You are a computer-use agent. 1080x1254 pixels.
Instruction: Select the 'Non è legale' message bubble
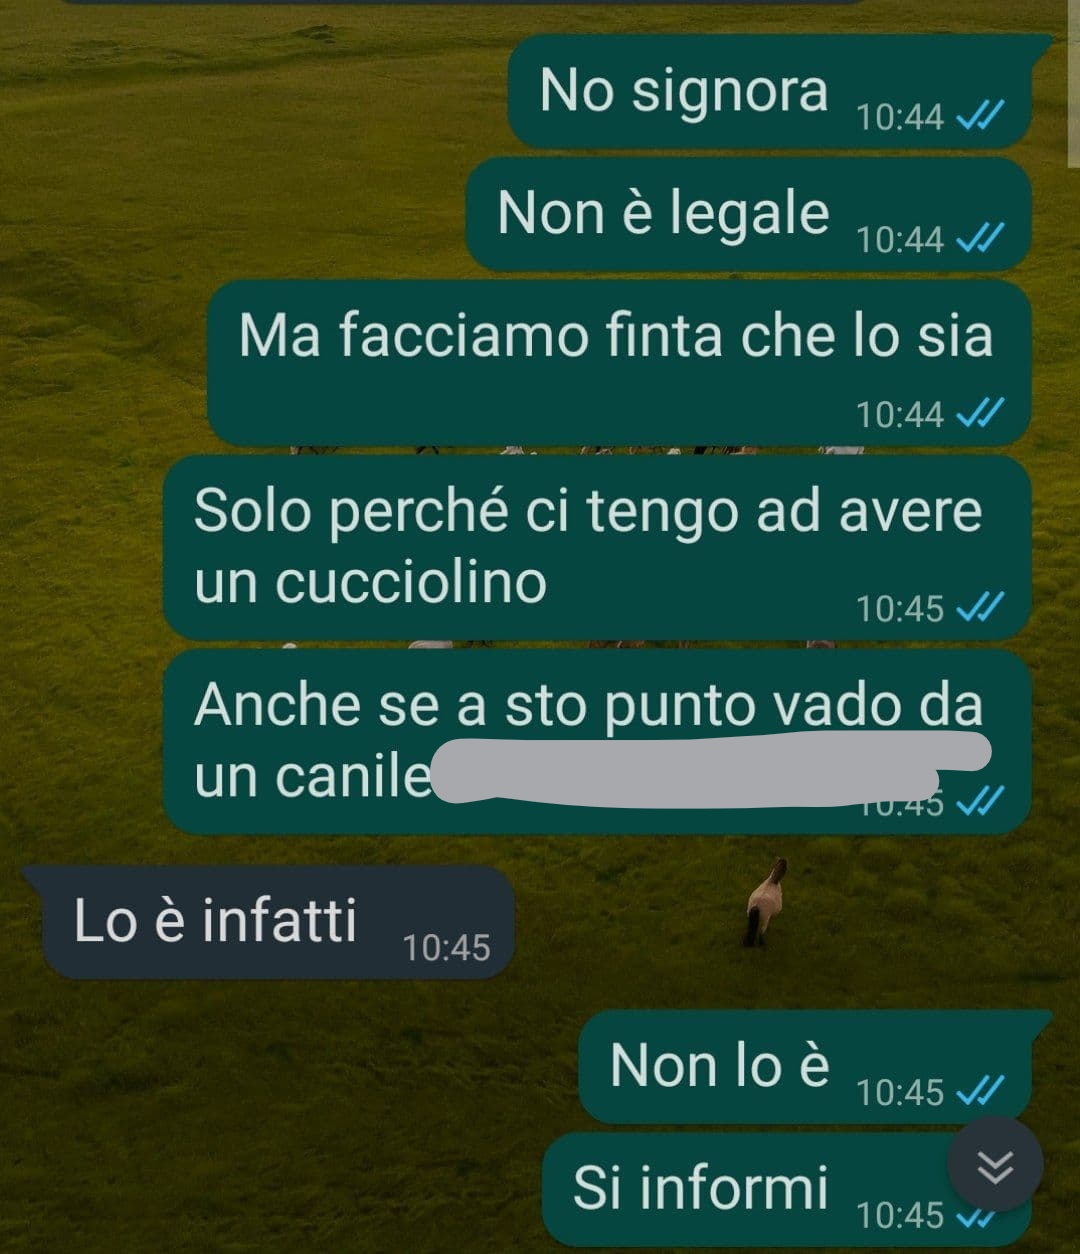click(748, 214)
